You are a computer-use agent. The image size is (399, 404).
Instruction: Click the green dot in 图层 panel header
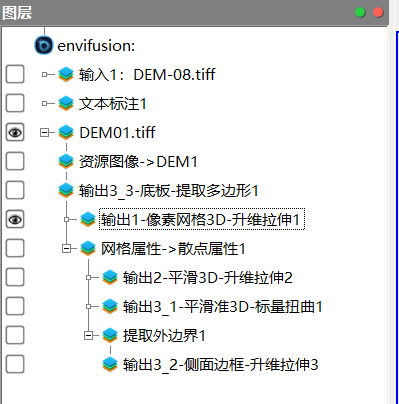tap(360, 12)
